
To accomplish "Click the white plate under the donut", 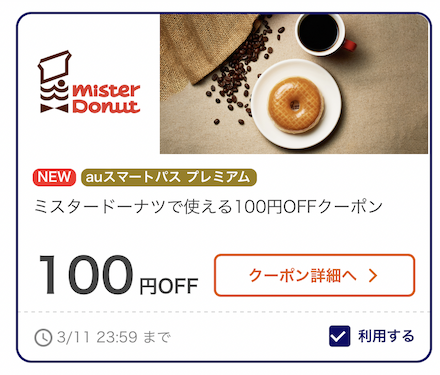I will pyautogui.click(x=296, y=104).
